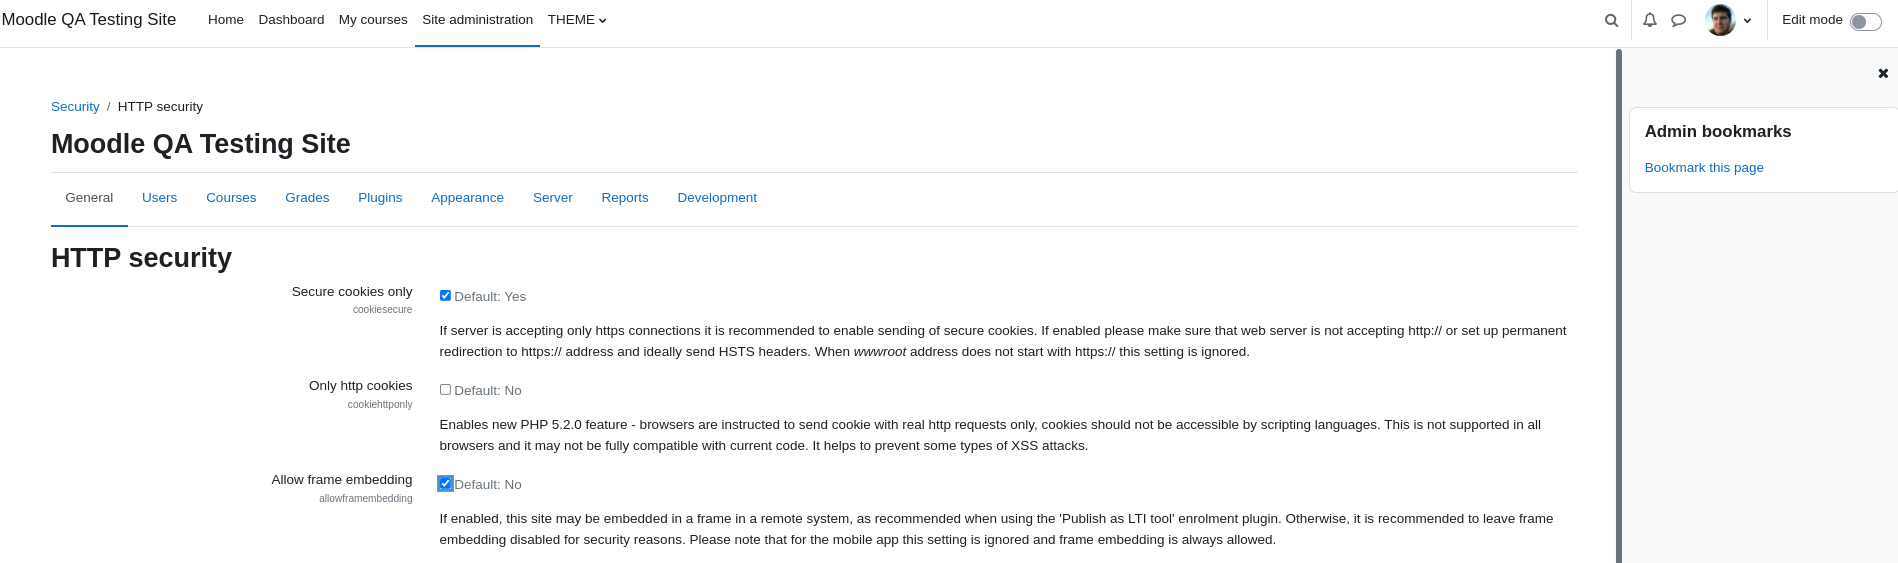The image size is (1898, 563).
Task: Switch to the Plugins tab
Action: pyautogui.click(x=380, y=198)
